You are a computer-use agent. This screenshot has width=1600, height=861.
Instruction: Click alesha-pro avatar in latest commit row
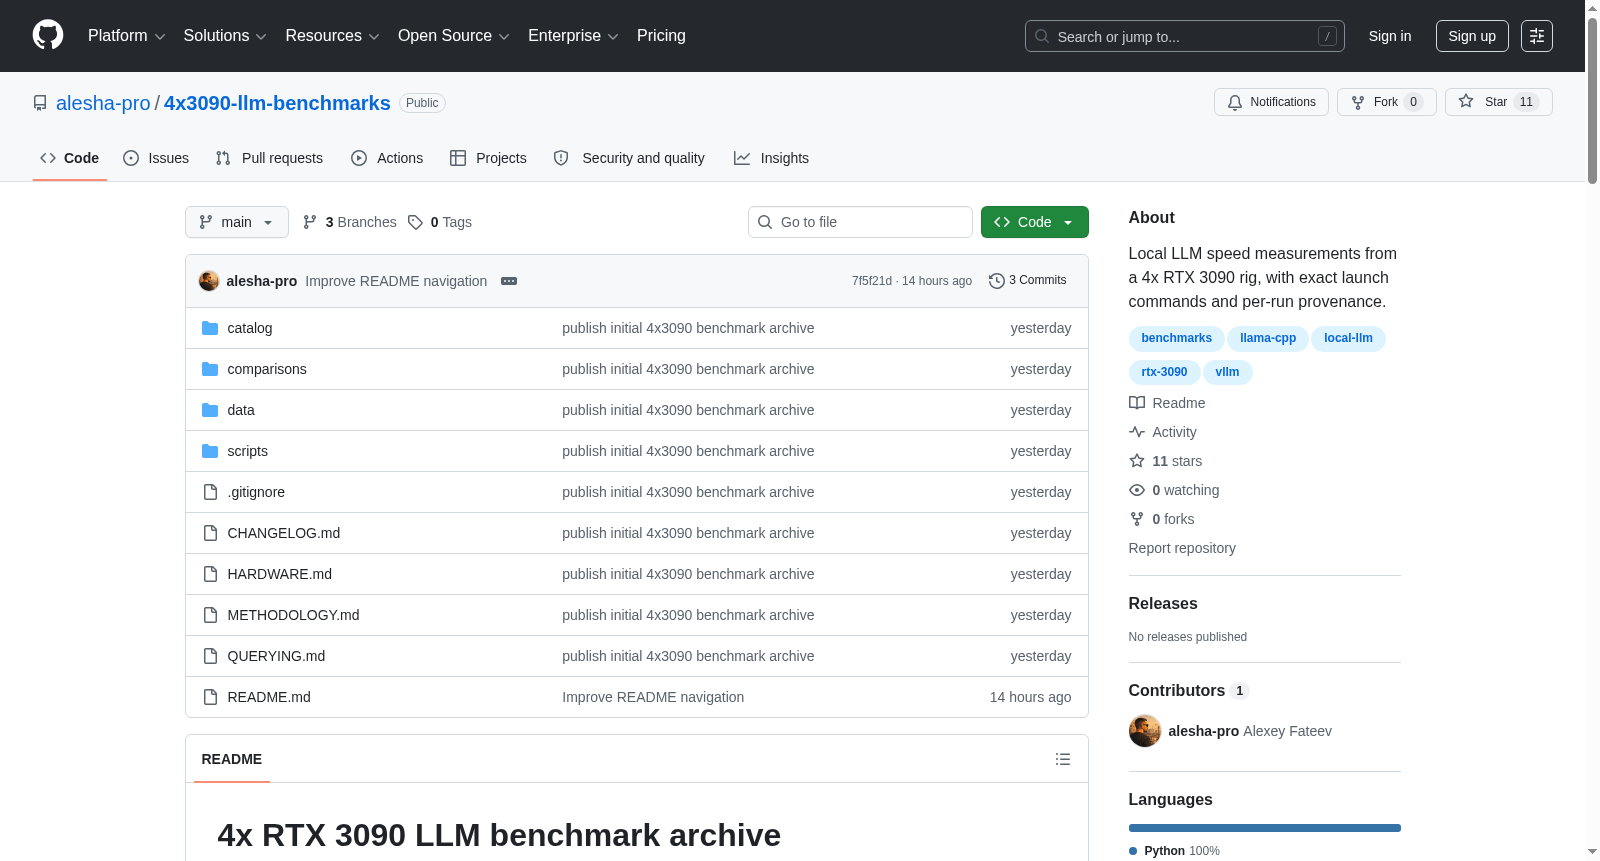pyautogui.click(x=209, y=281)
